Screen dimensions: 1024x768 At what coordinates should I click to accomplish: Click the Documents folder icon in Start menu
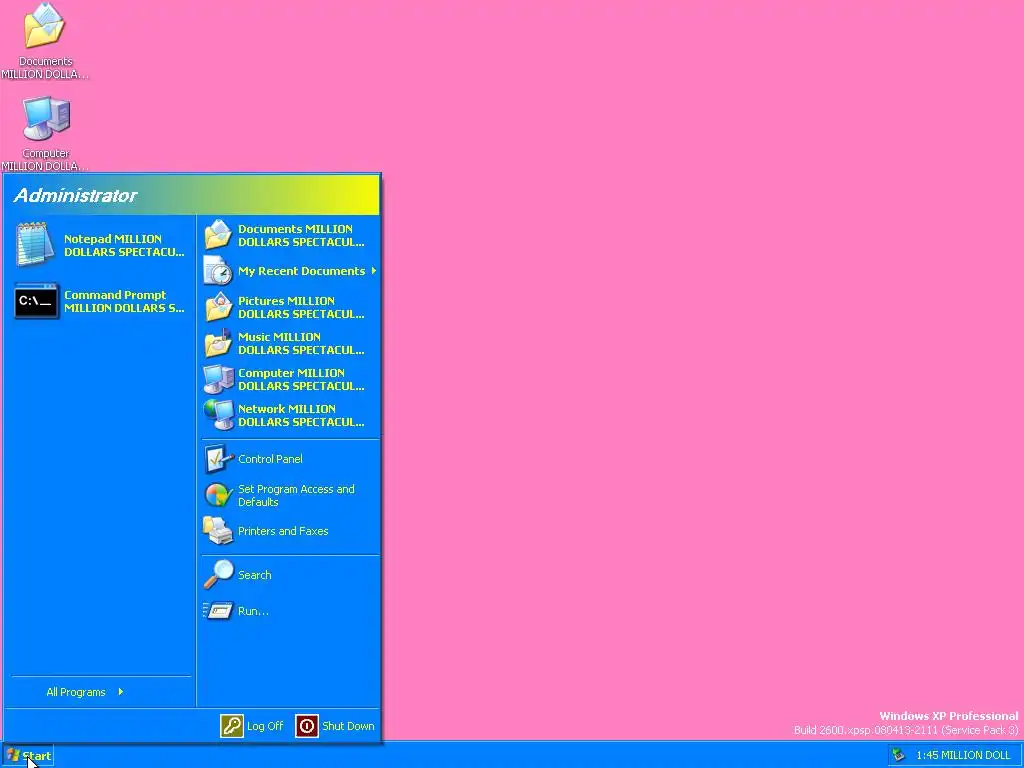click(217, 235)
